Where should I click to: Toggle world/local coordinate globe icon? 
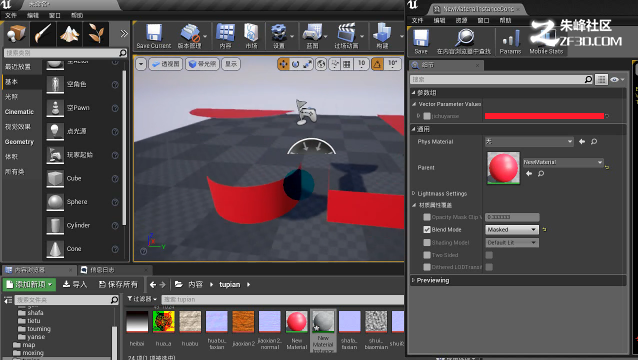click(321, 64)
